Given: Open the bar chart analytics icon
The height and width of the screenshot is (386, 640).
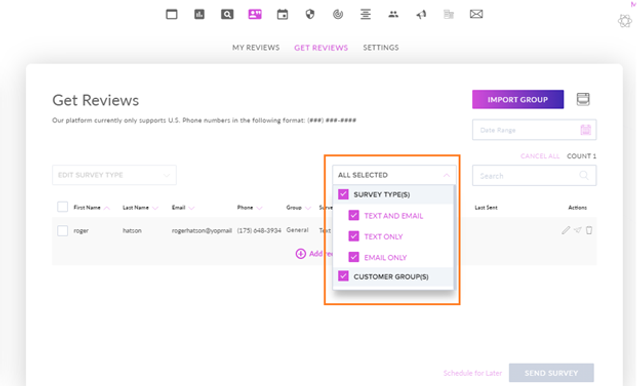Looking at the screenshot, I should click(x=199, y=15).
